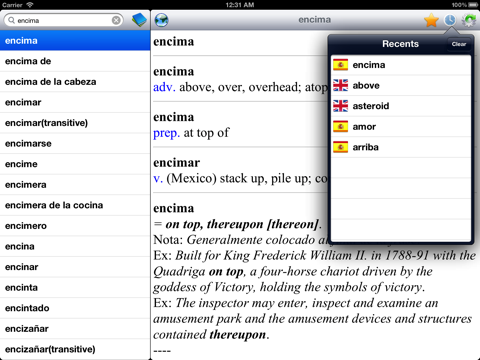Tap the UK flag beside asteroid
This screenshot has height=360, width=480.
pos(340,106)
